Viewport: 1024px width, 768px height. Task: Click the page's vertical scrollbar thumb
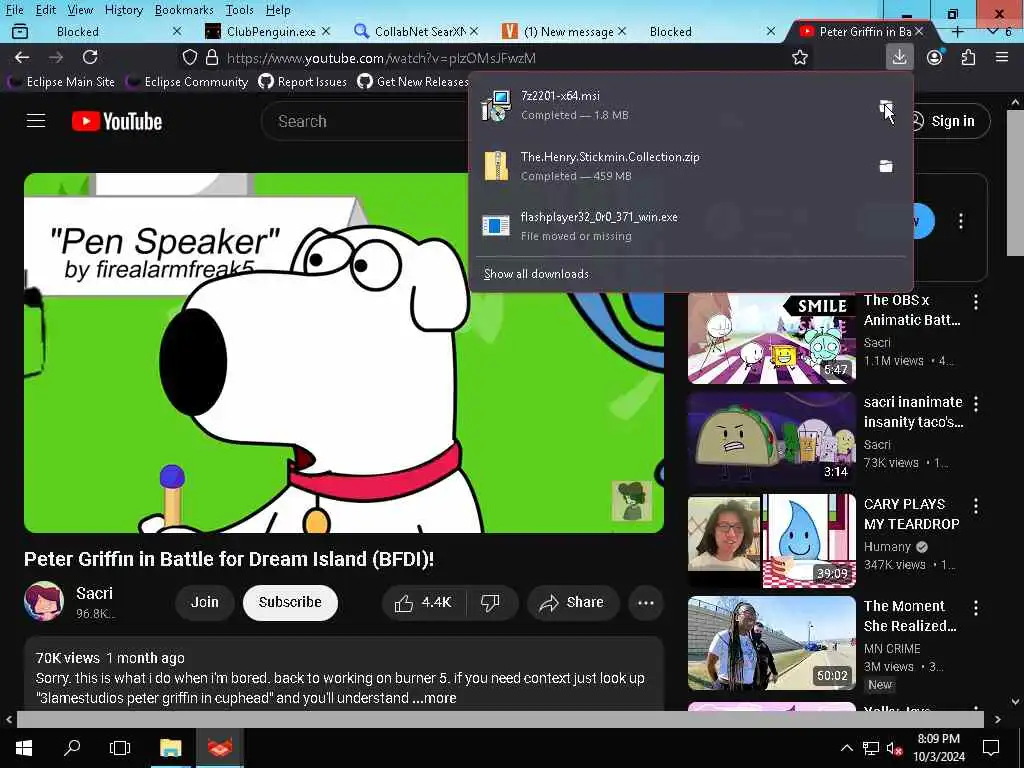[1015, 183]
